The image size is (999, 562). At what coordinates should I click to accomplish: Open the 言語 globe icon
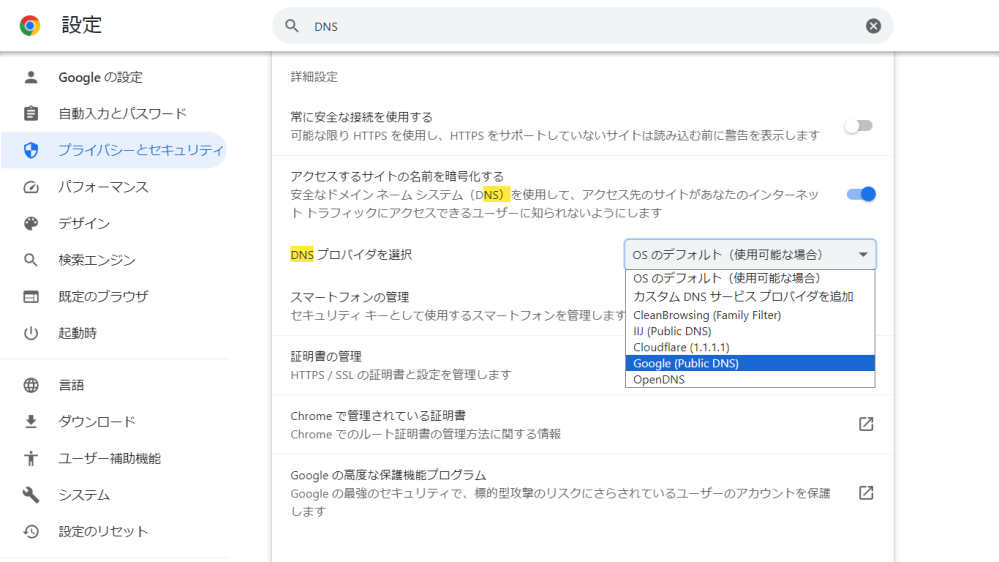coord(31,385)
